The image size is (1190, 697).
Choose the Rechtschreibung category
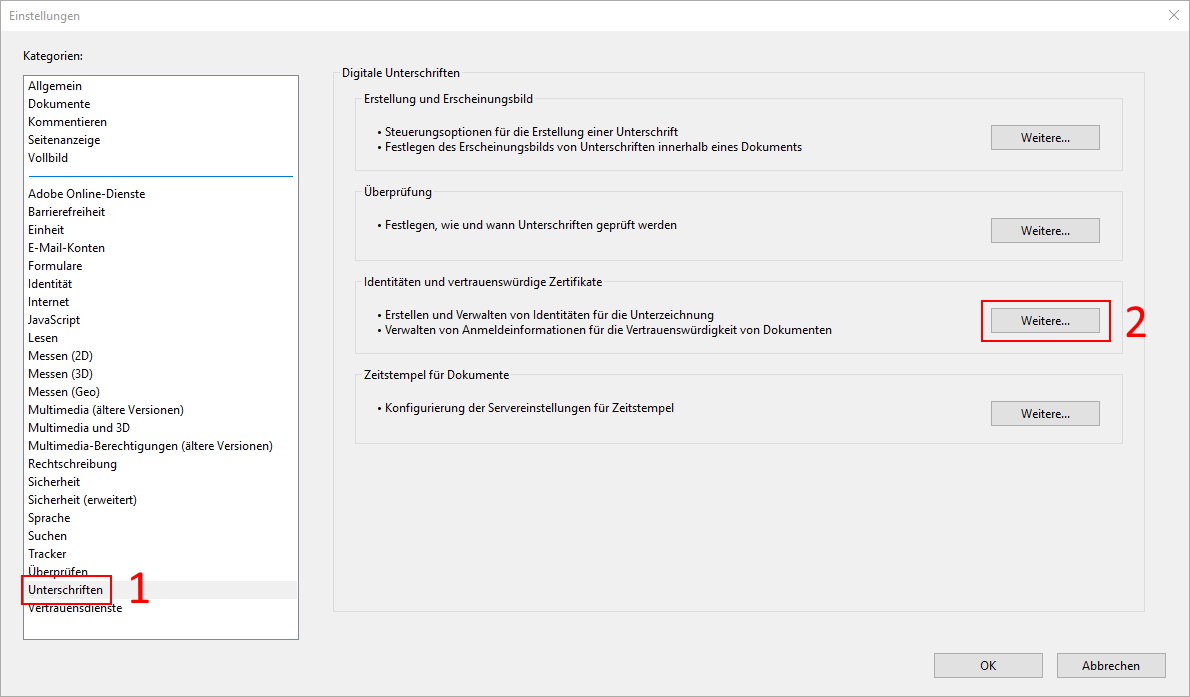(72, 464)
